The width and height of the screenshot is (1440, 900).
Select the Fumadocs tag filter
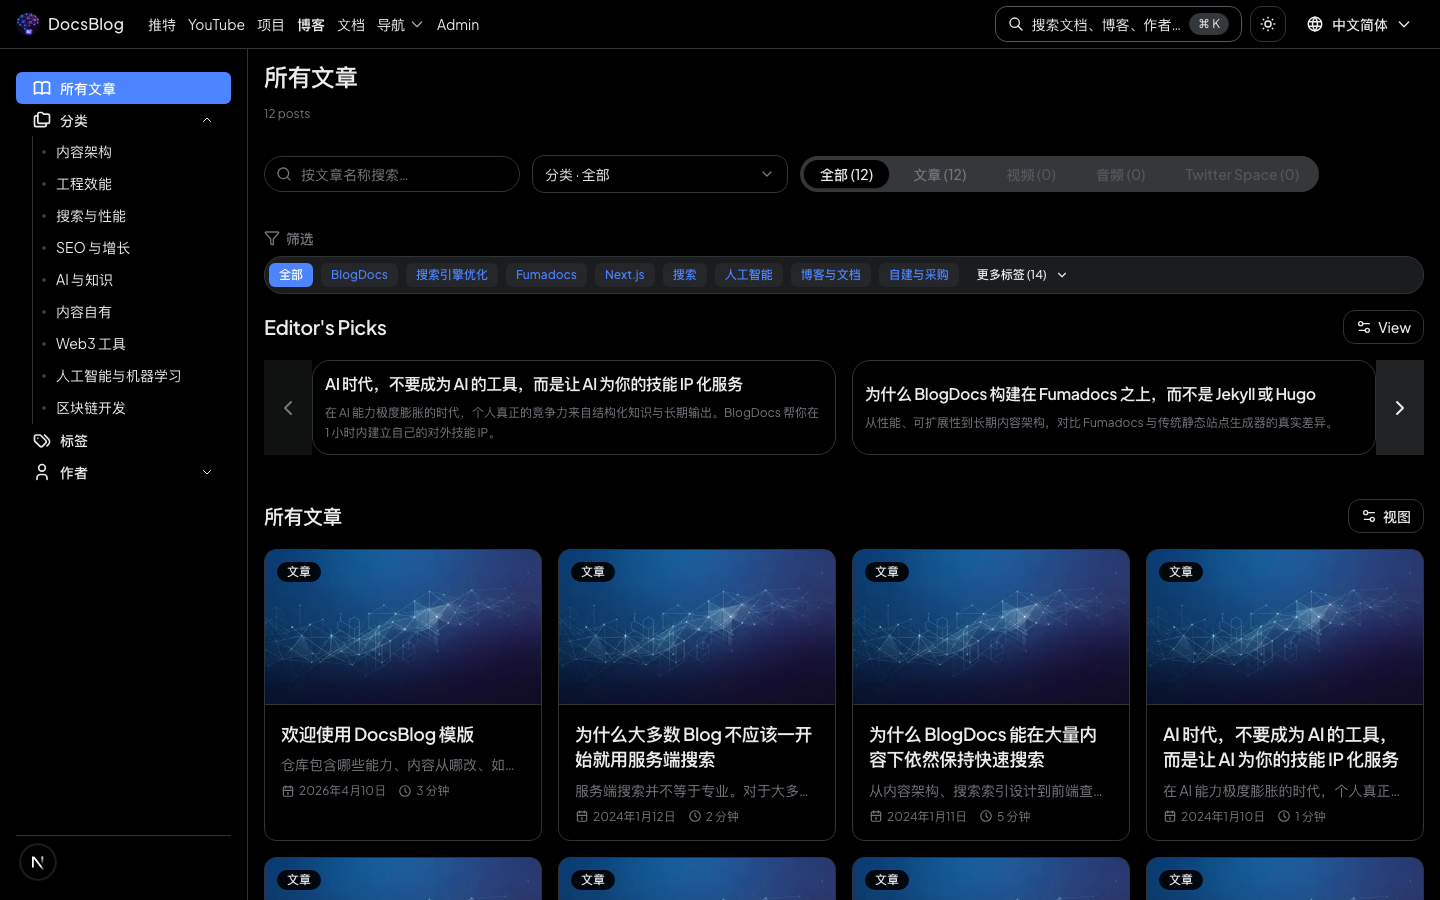pyautogui.click(x=546, y=275)
